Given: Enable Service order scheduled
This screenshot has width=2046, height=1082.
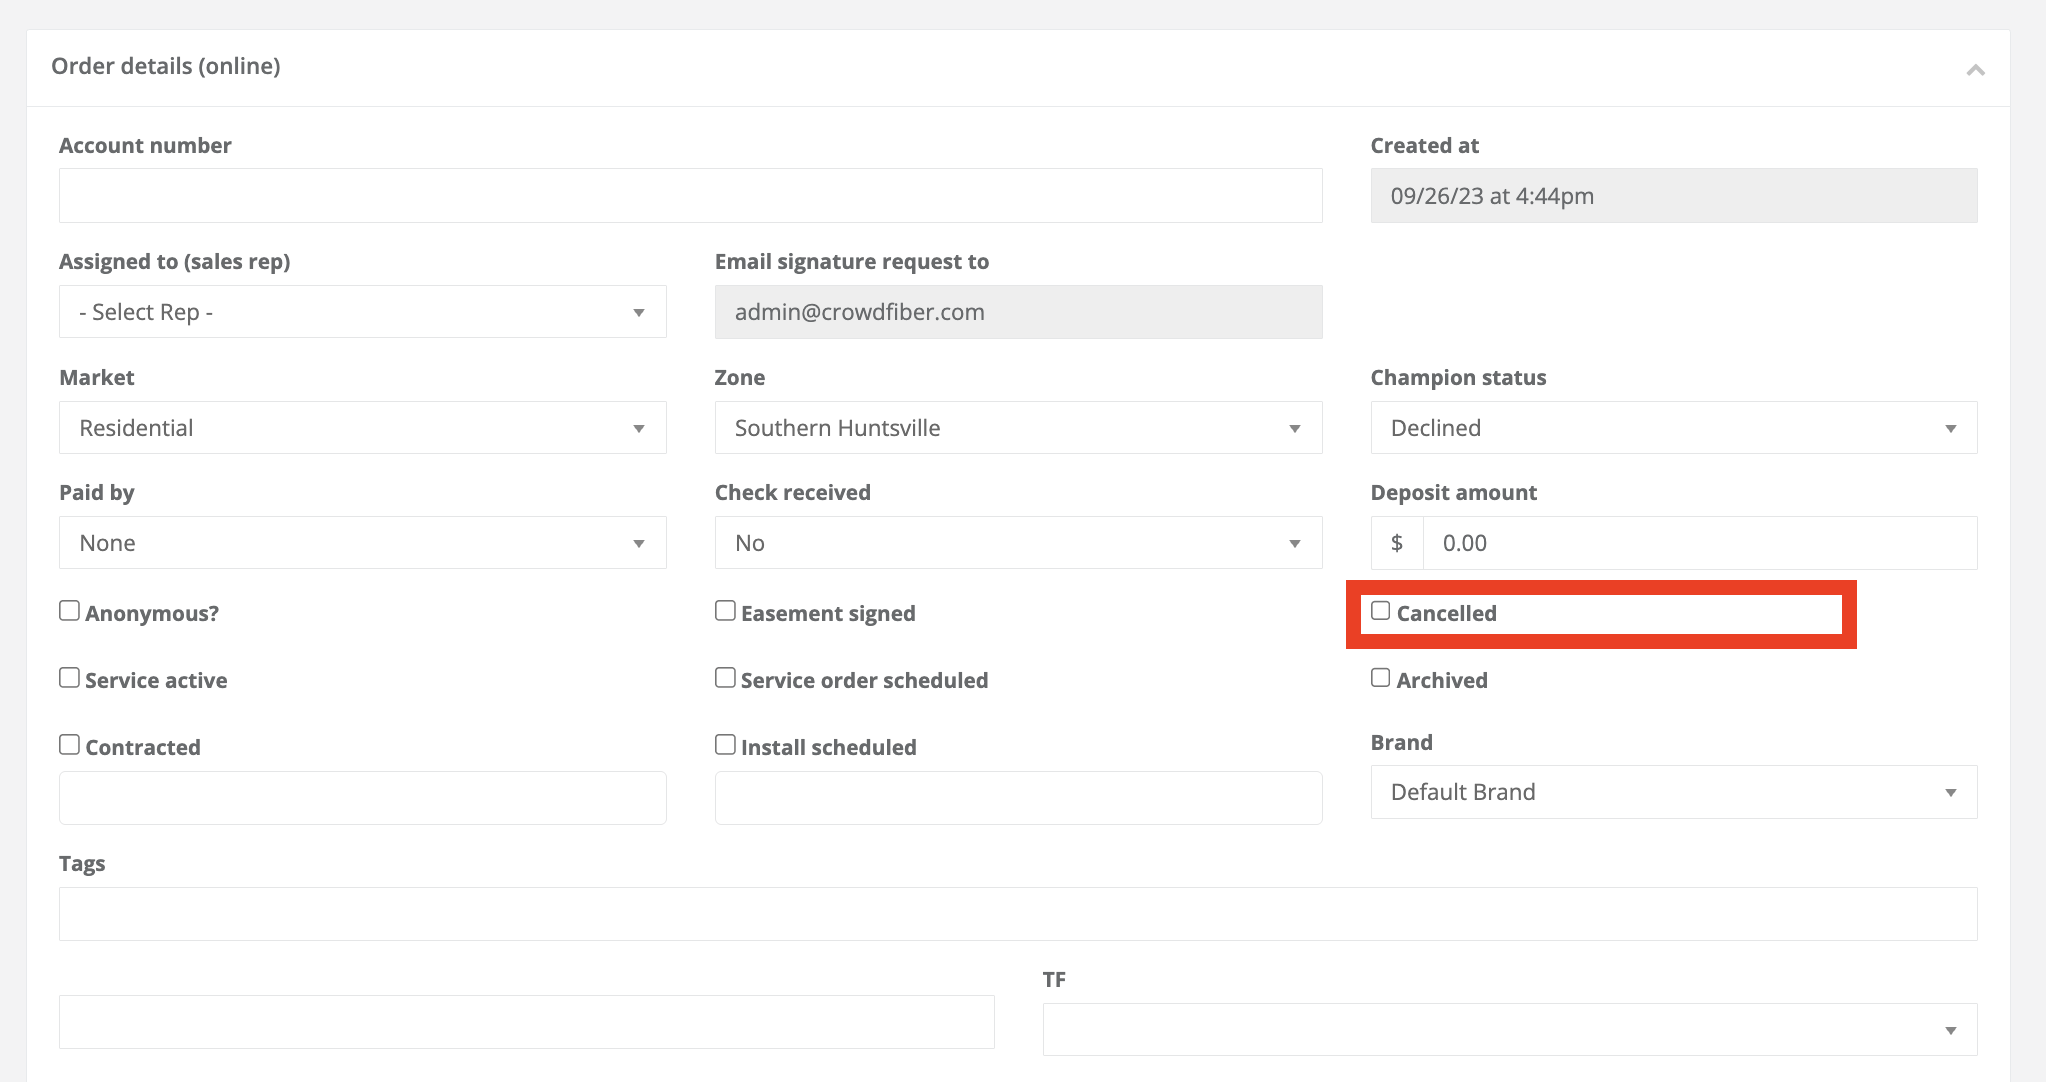Looking at the screenshot, I should (725, 677).
